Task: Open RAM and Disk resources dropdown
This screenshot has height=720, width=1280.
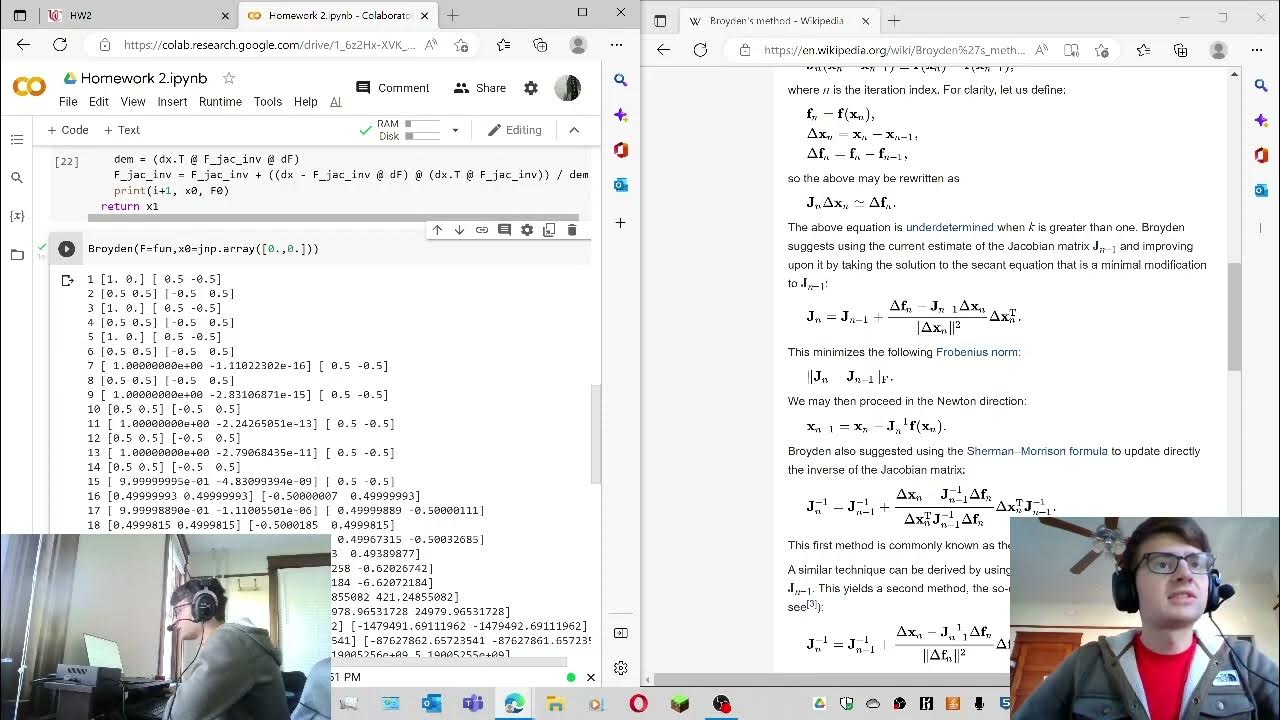Action: (x=455, y=130)
